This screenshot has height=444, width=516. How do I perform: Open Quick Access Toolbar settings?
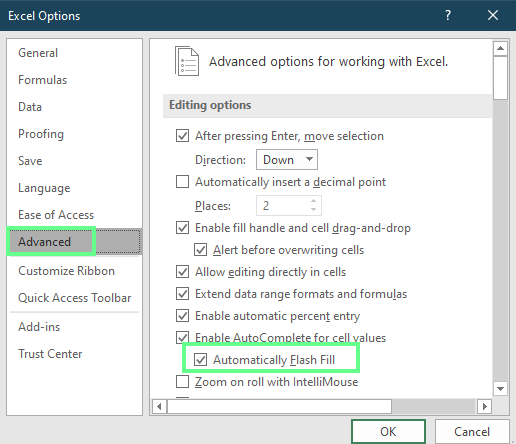coord(75,298)
